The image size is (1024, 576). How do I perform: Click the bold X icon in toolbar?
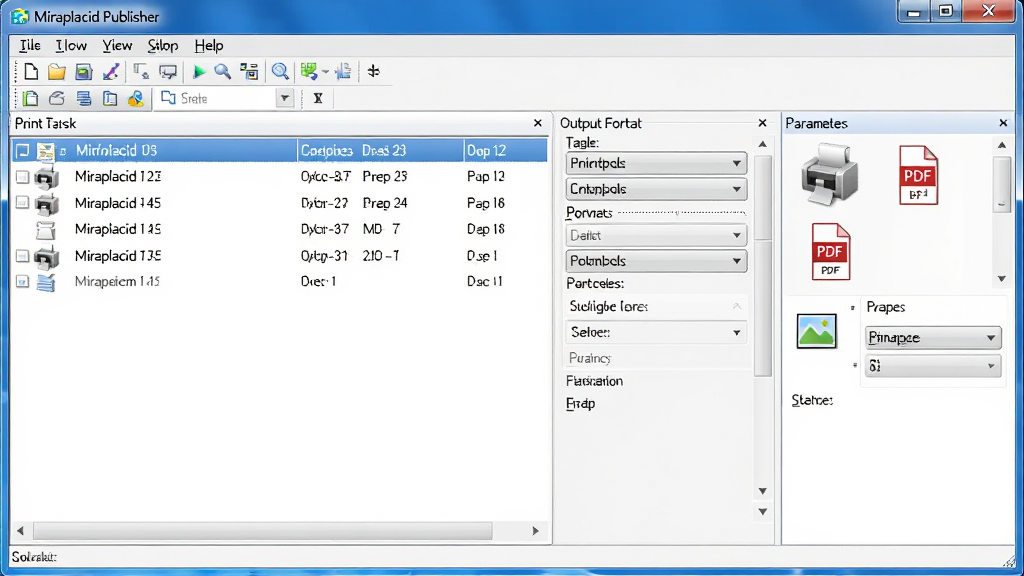point(318,99)
